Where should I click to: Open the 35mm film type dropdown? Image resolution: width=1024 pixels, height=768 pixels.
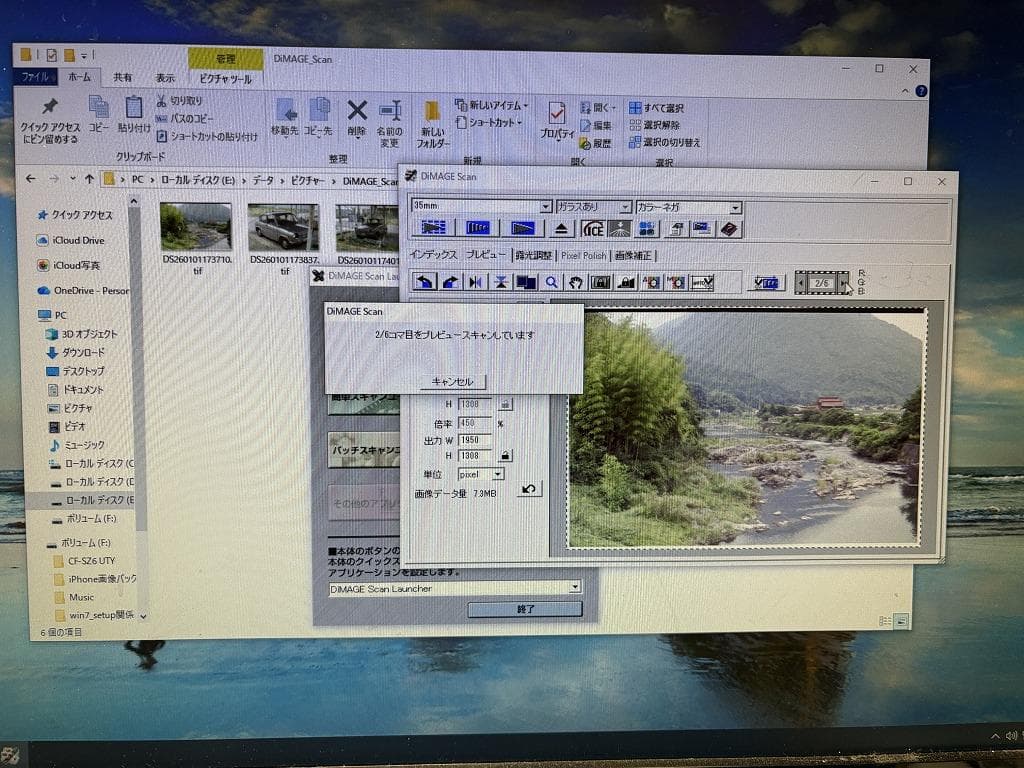click(545, 206)
